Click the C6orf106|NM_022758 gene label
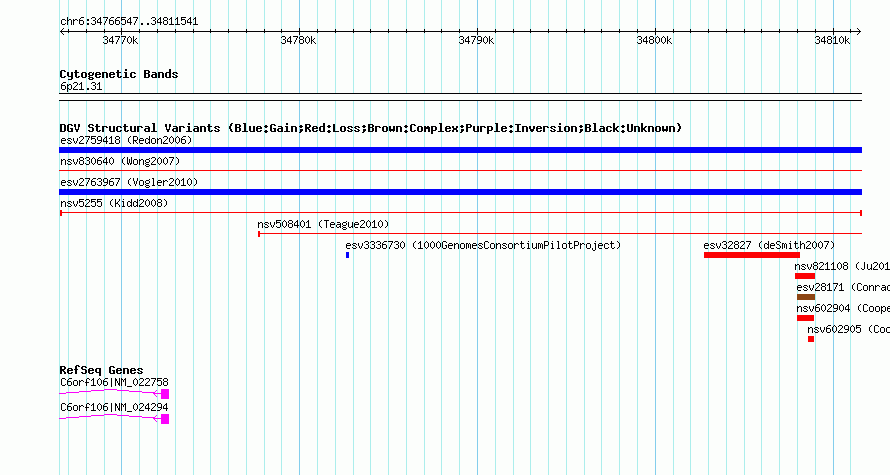The image size is (890, 475). [x=114, y=382]
